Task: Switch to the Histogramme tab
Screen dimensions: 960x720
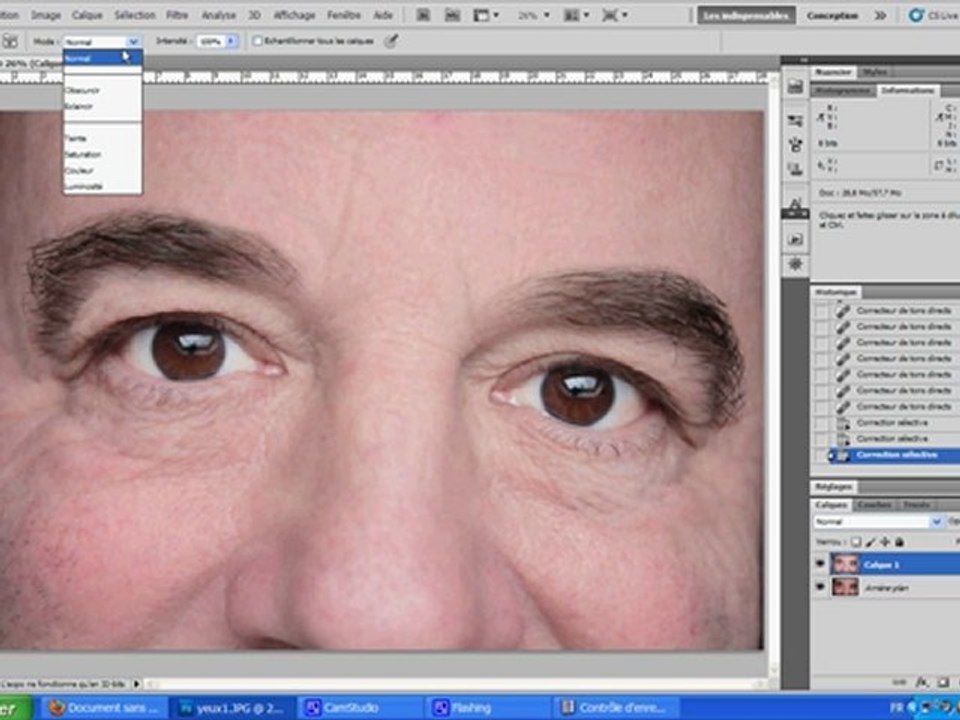Action: point(843,90)
